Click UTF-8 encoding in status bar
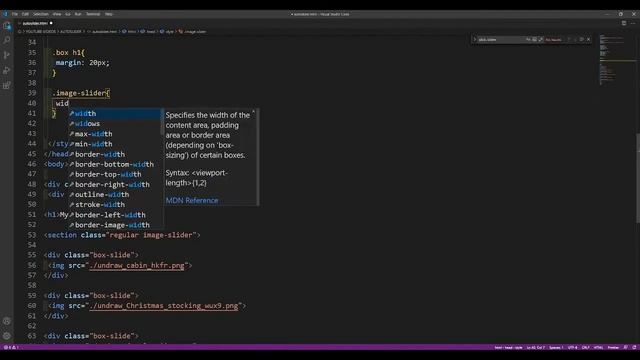 [573, 347]
